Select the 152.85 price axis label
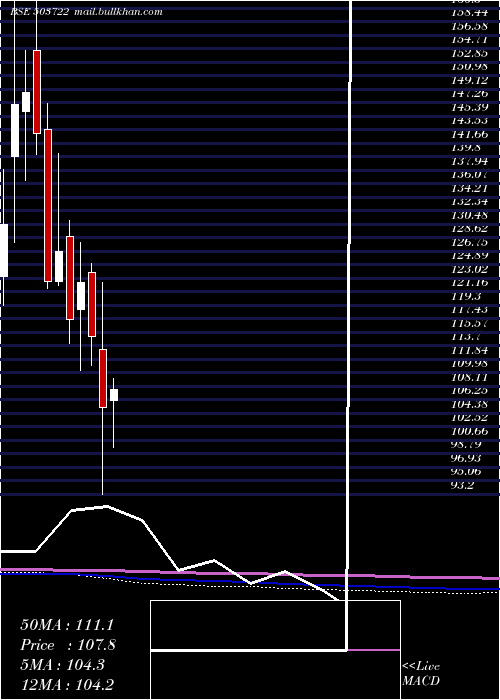Screen dimensions: 500x700 click(469, 53)
